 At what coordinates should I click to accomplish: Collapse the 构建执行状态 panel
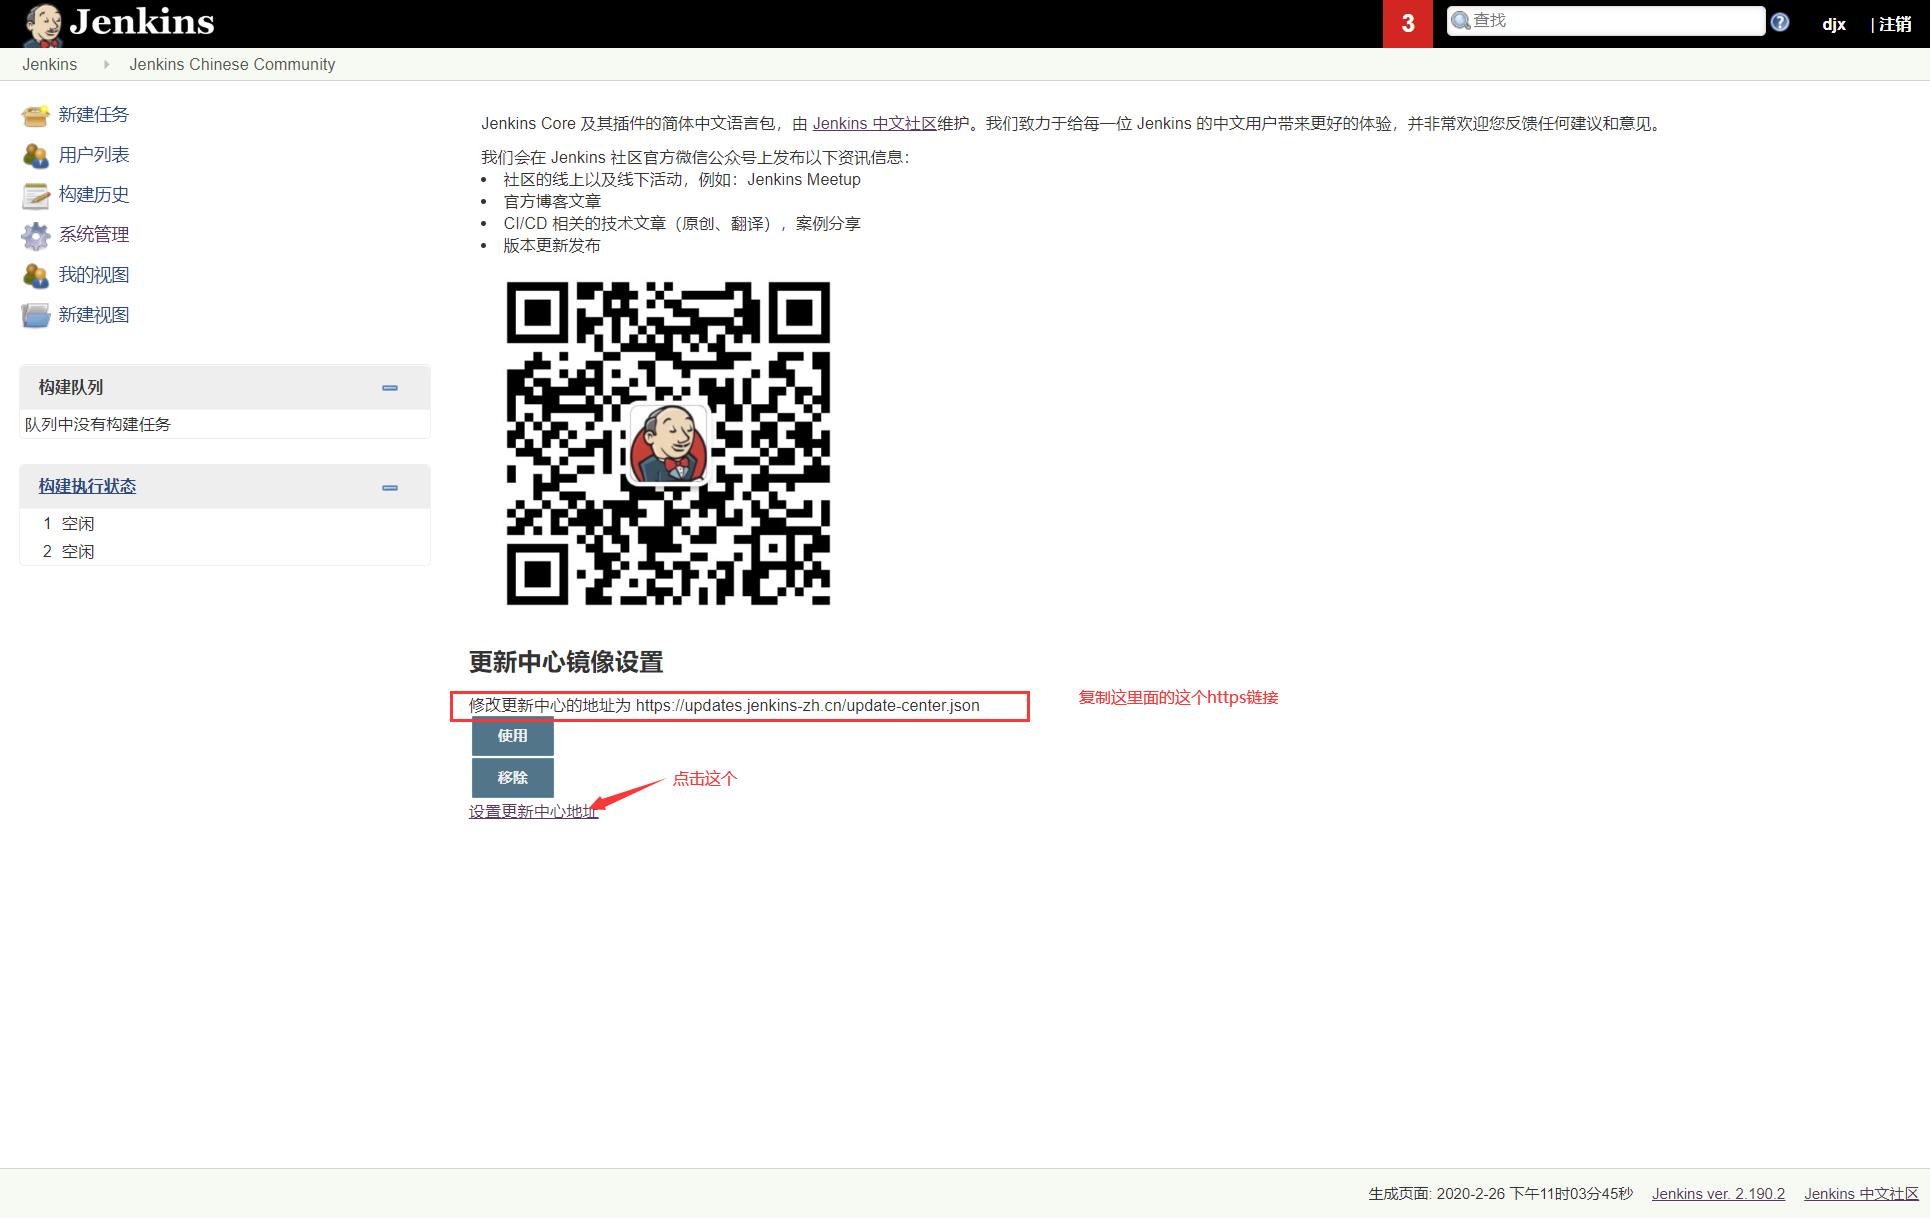click(390, 488)
